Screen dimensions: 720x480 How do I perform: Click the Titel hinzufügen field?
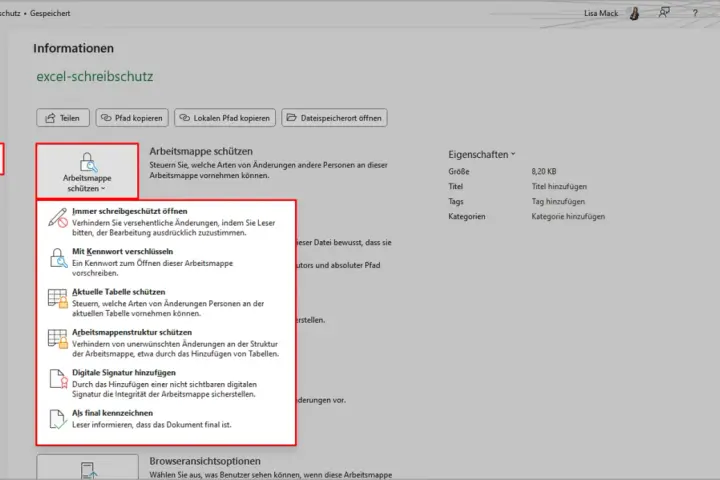[559, 186]
